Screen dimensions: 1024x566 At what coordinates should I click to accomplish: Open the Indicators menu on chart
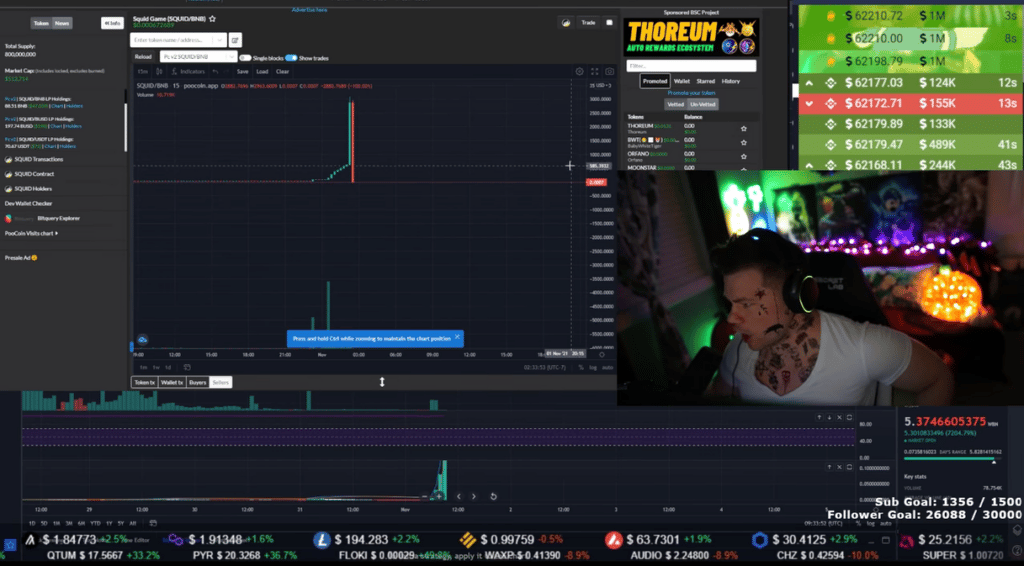pos(192,72)
